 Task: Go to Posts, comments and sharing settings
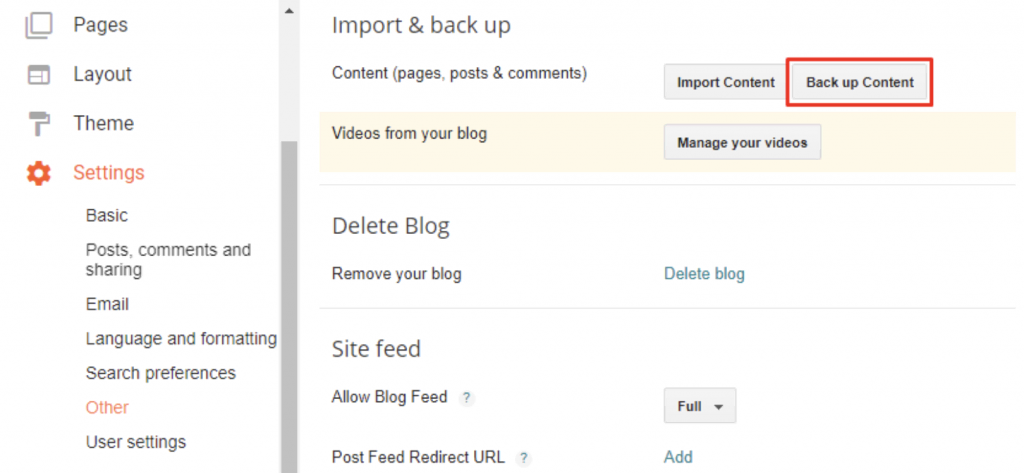(168, 259)
